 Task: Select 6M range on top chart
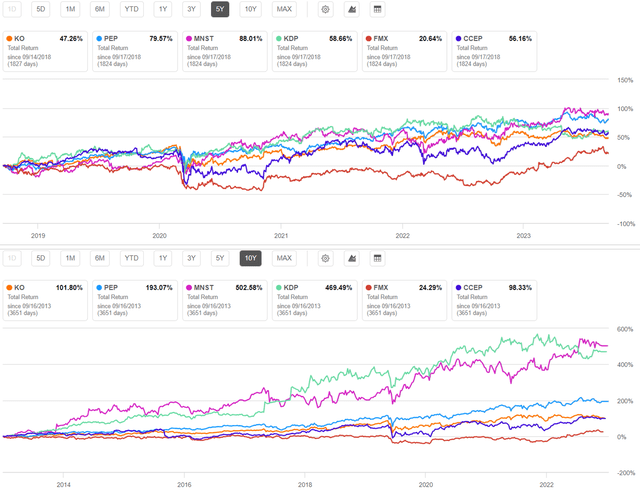[100, 9]
